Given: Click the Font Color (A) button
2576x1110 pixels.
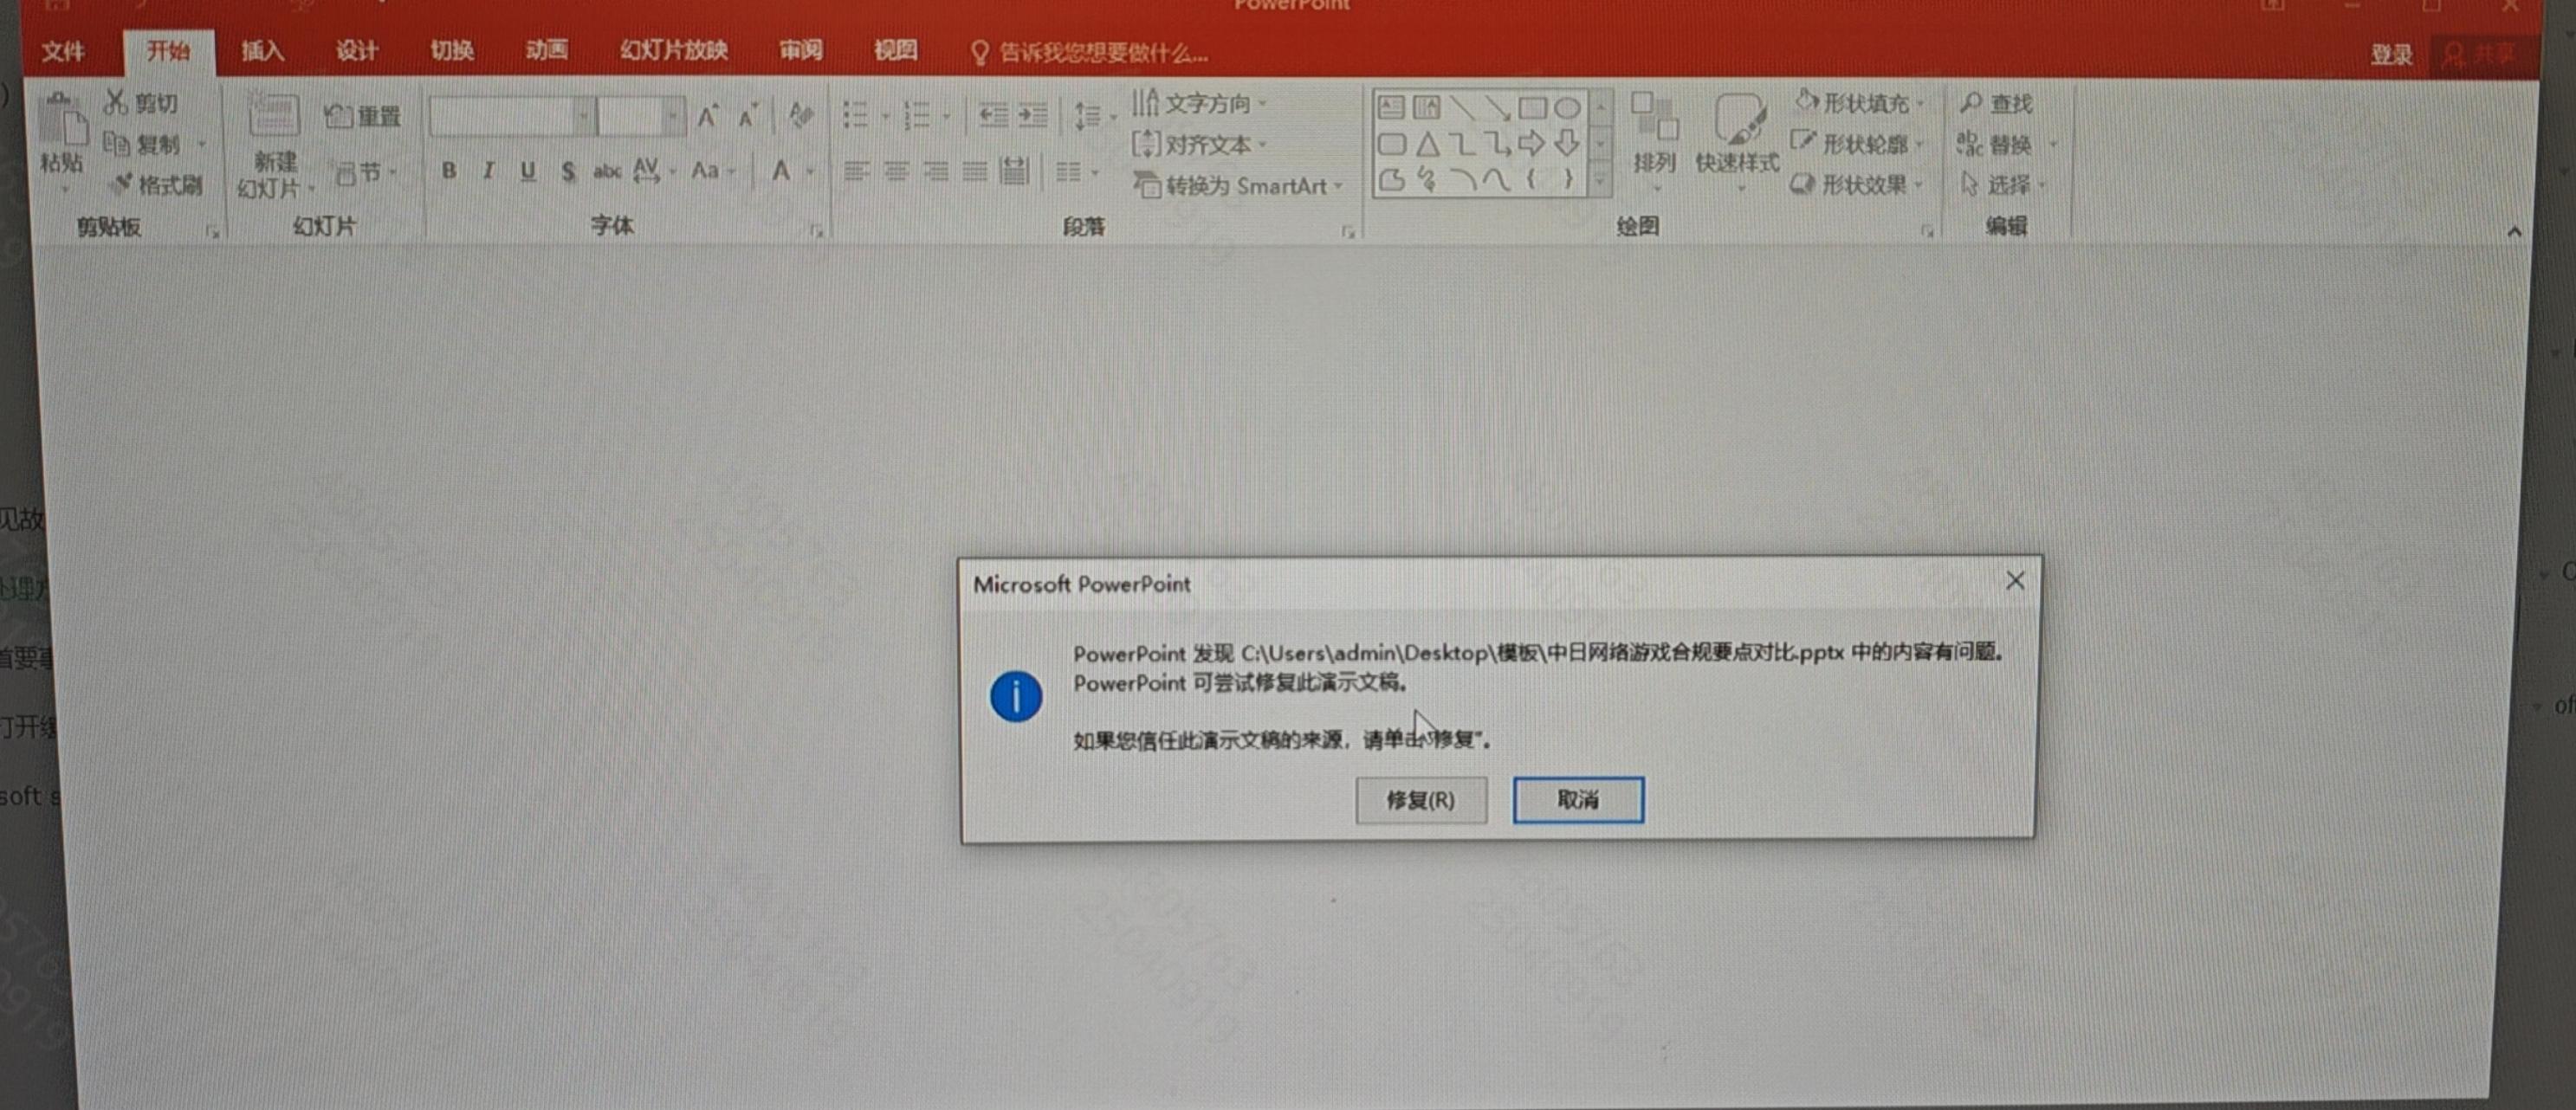Looking at the screenshot, I should 781,171.
